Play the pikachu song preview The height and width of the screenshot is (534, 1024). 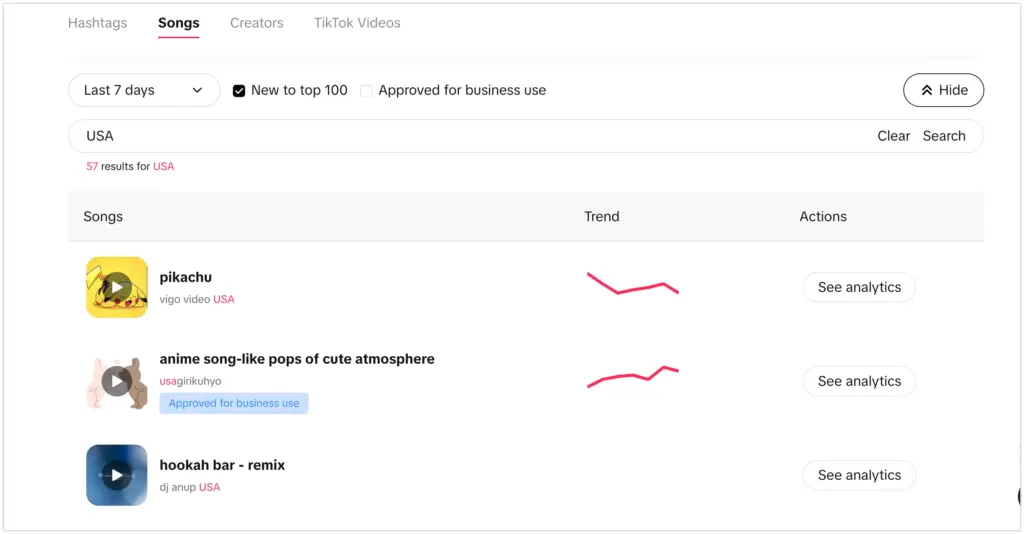click(117, 287)
